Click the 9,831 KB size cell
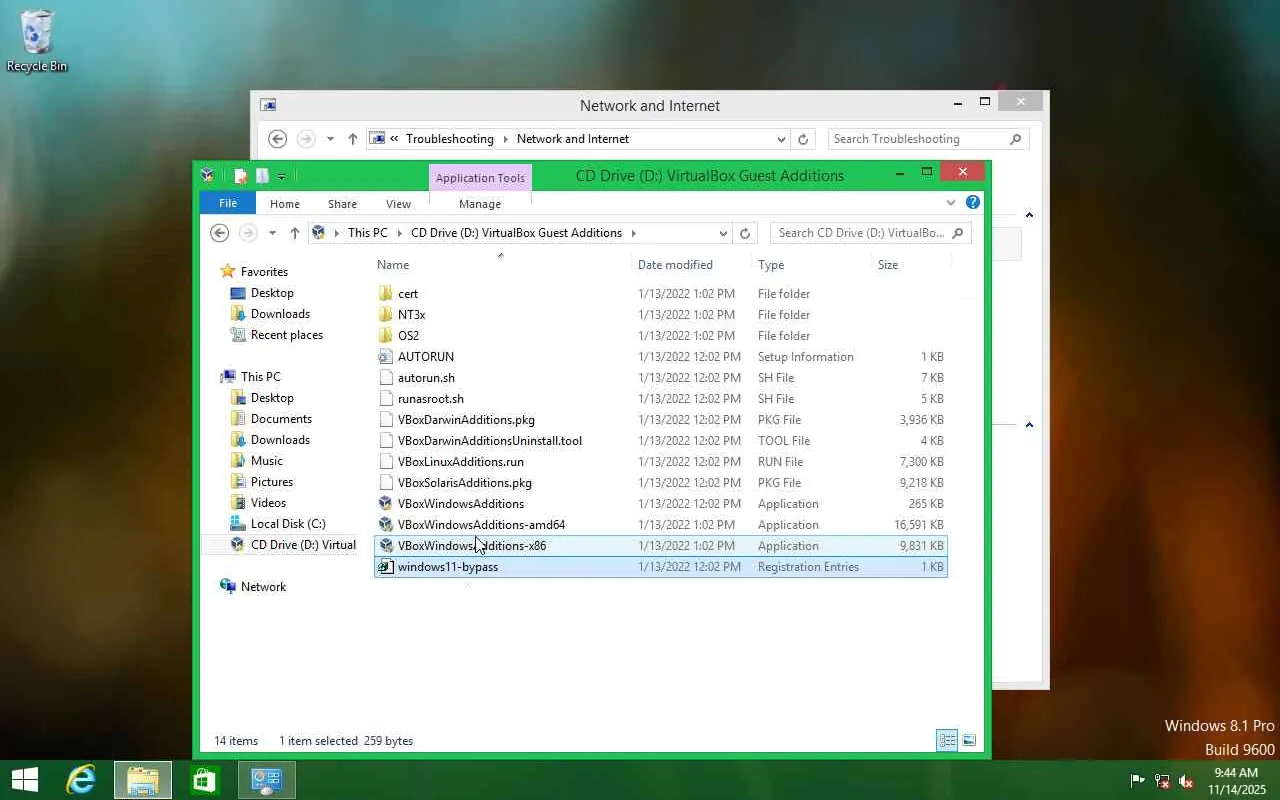The width and height of the screenshot is (1280, 800). 922,546
